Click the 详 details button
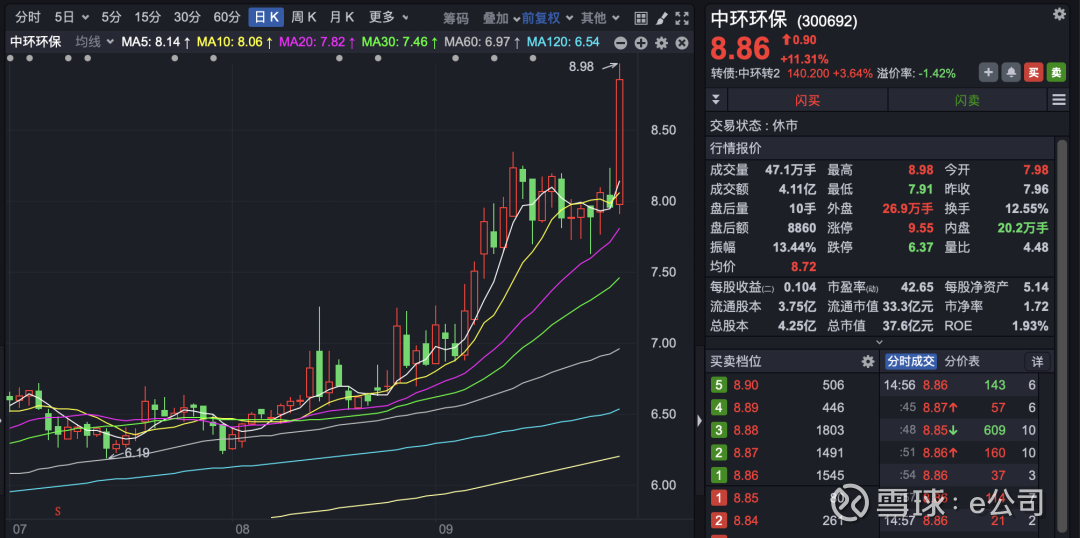 [1037, 362]
